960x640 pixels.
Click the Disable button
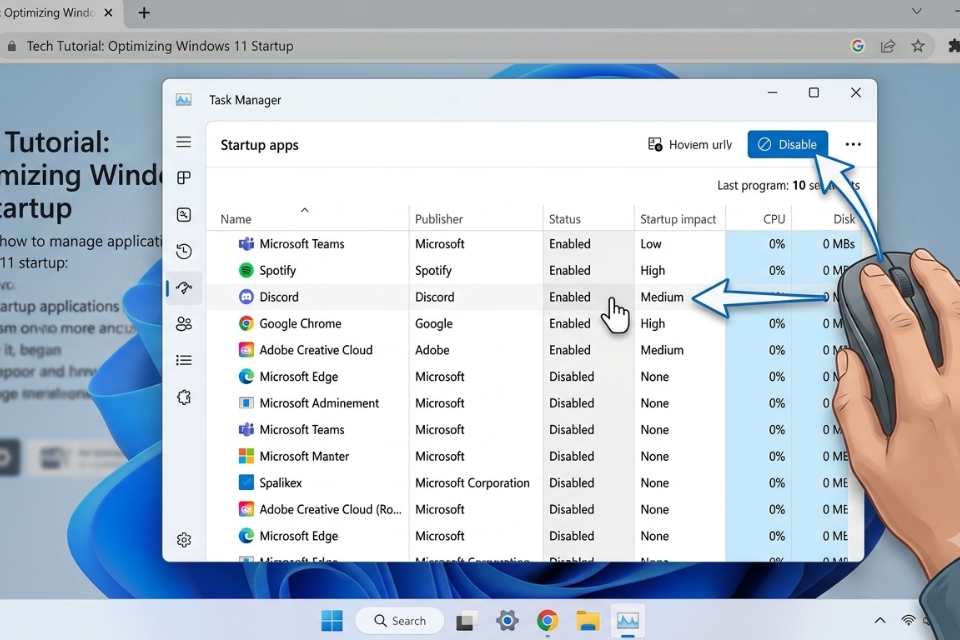[x=787, y=145]
